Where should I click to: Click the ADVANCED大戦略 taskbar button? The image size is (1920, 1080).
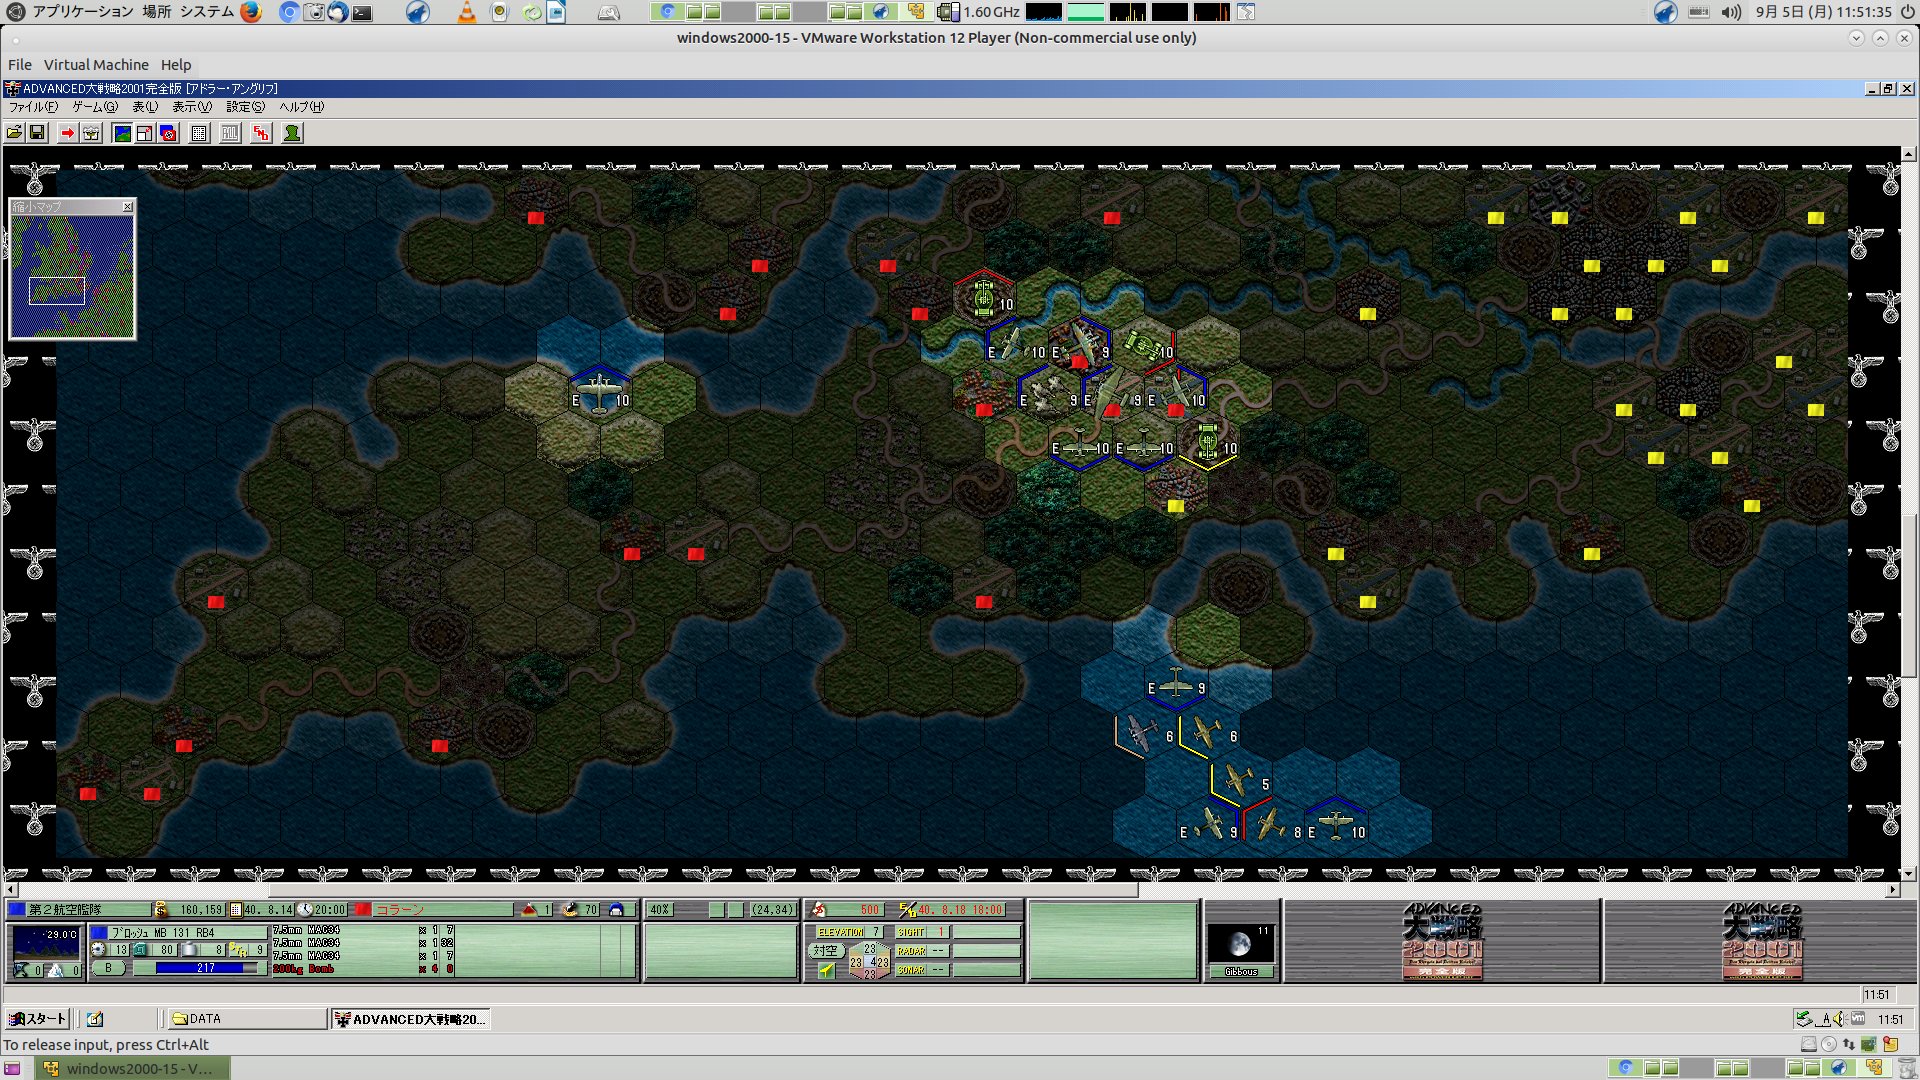[x=410, y=1019]
